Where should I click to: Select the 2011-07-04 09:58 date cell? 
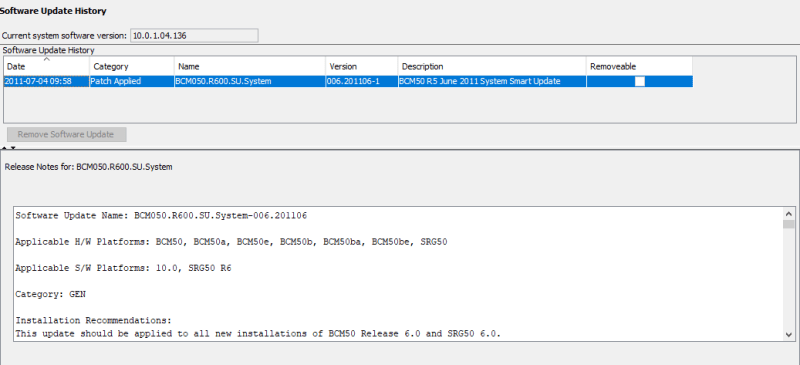[46, 81]
